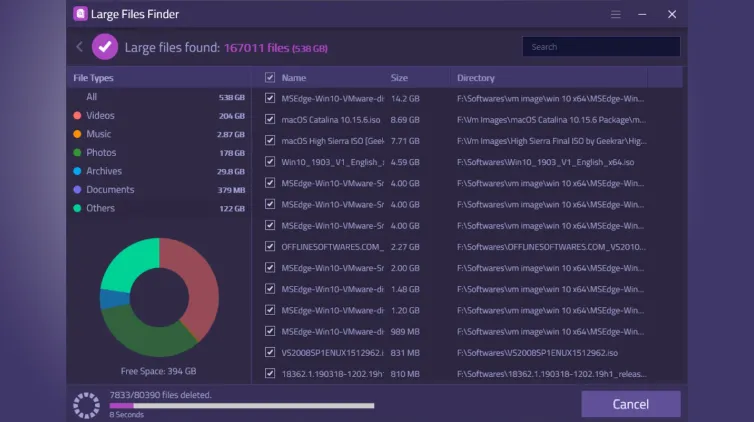Click the 8 Seconds remaining label

click(x=126, y=414)
